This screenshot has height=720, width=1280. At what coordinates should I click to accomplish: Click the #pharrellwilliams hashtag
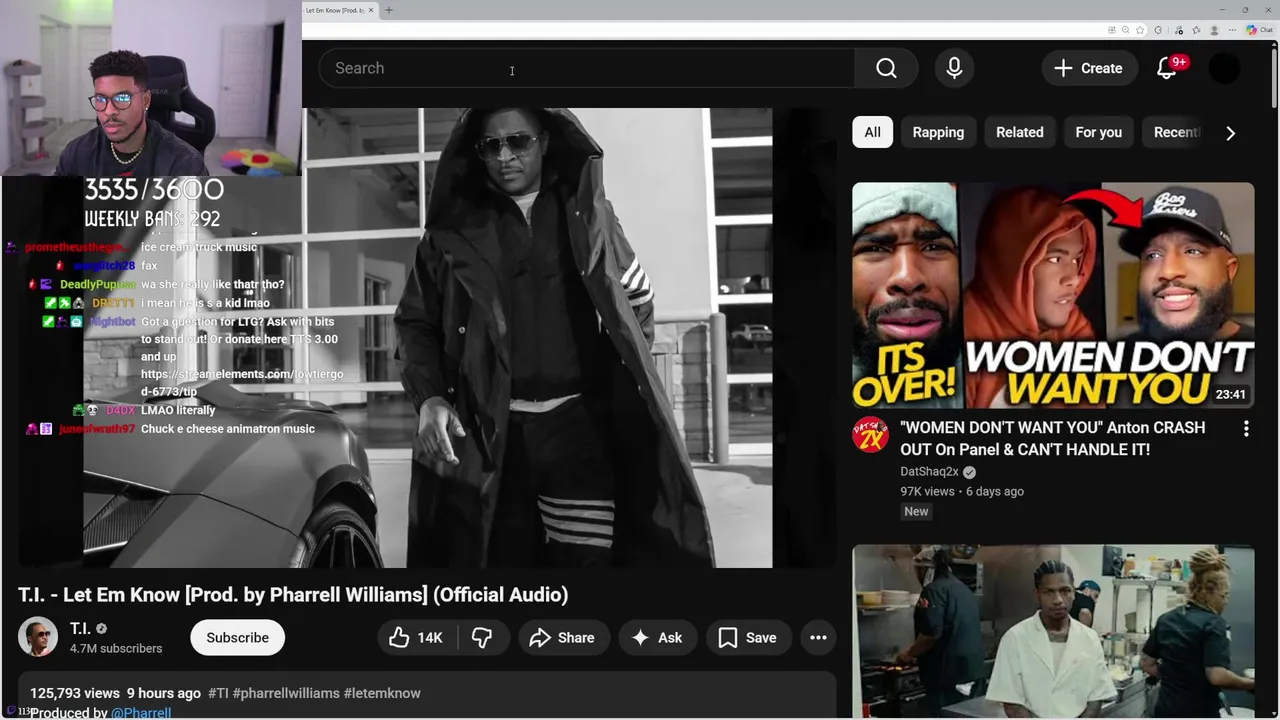coord(286,693)
